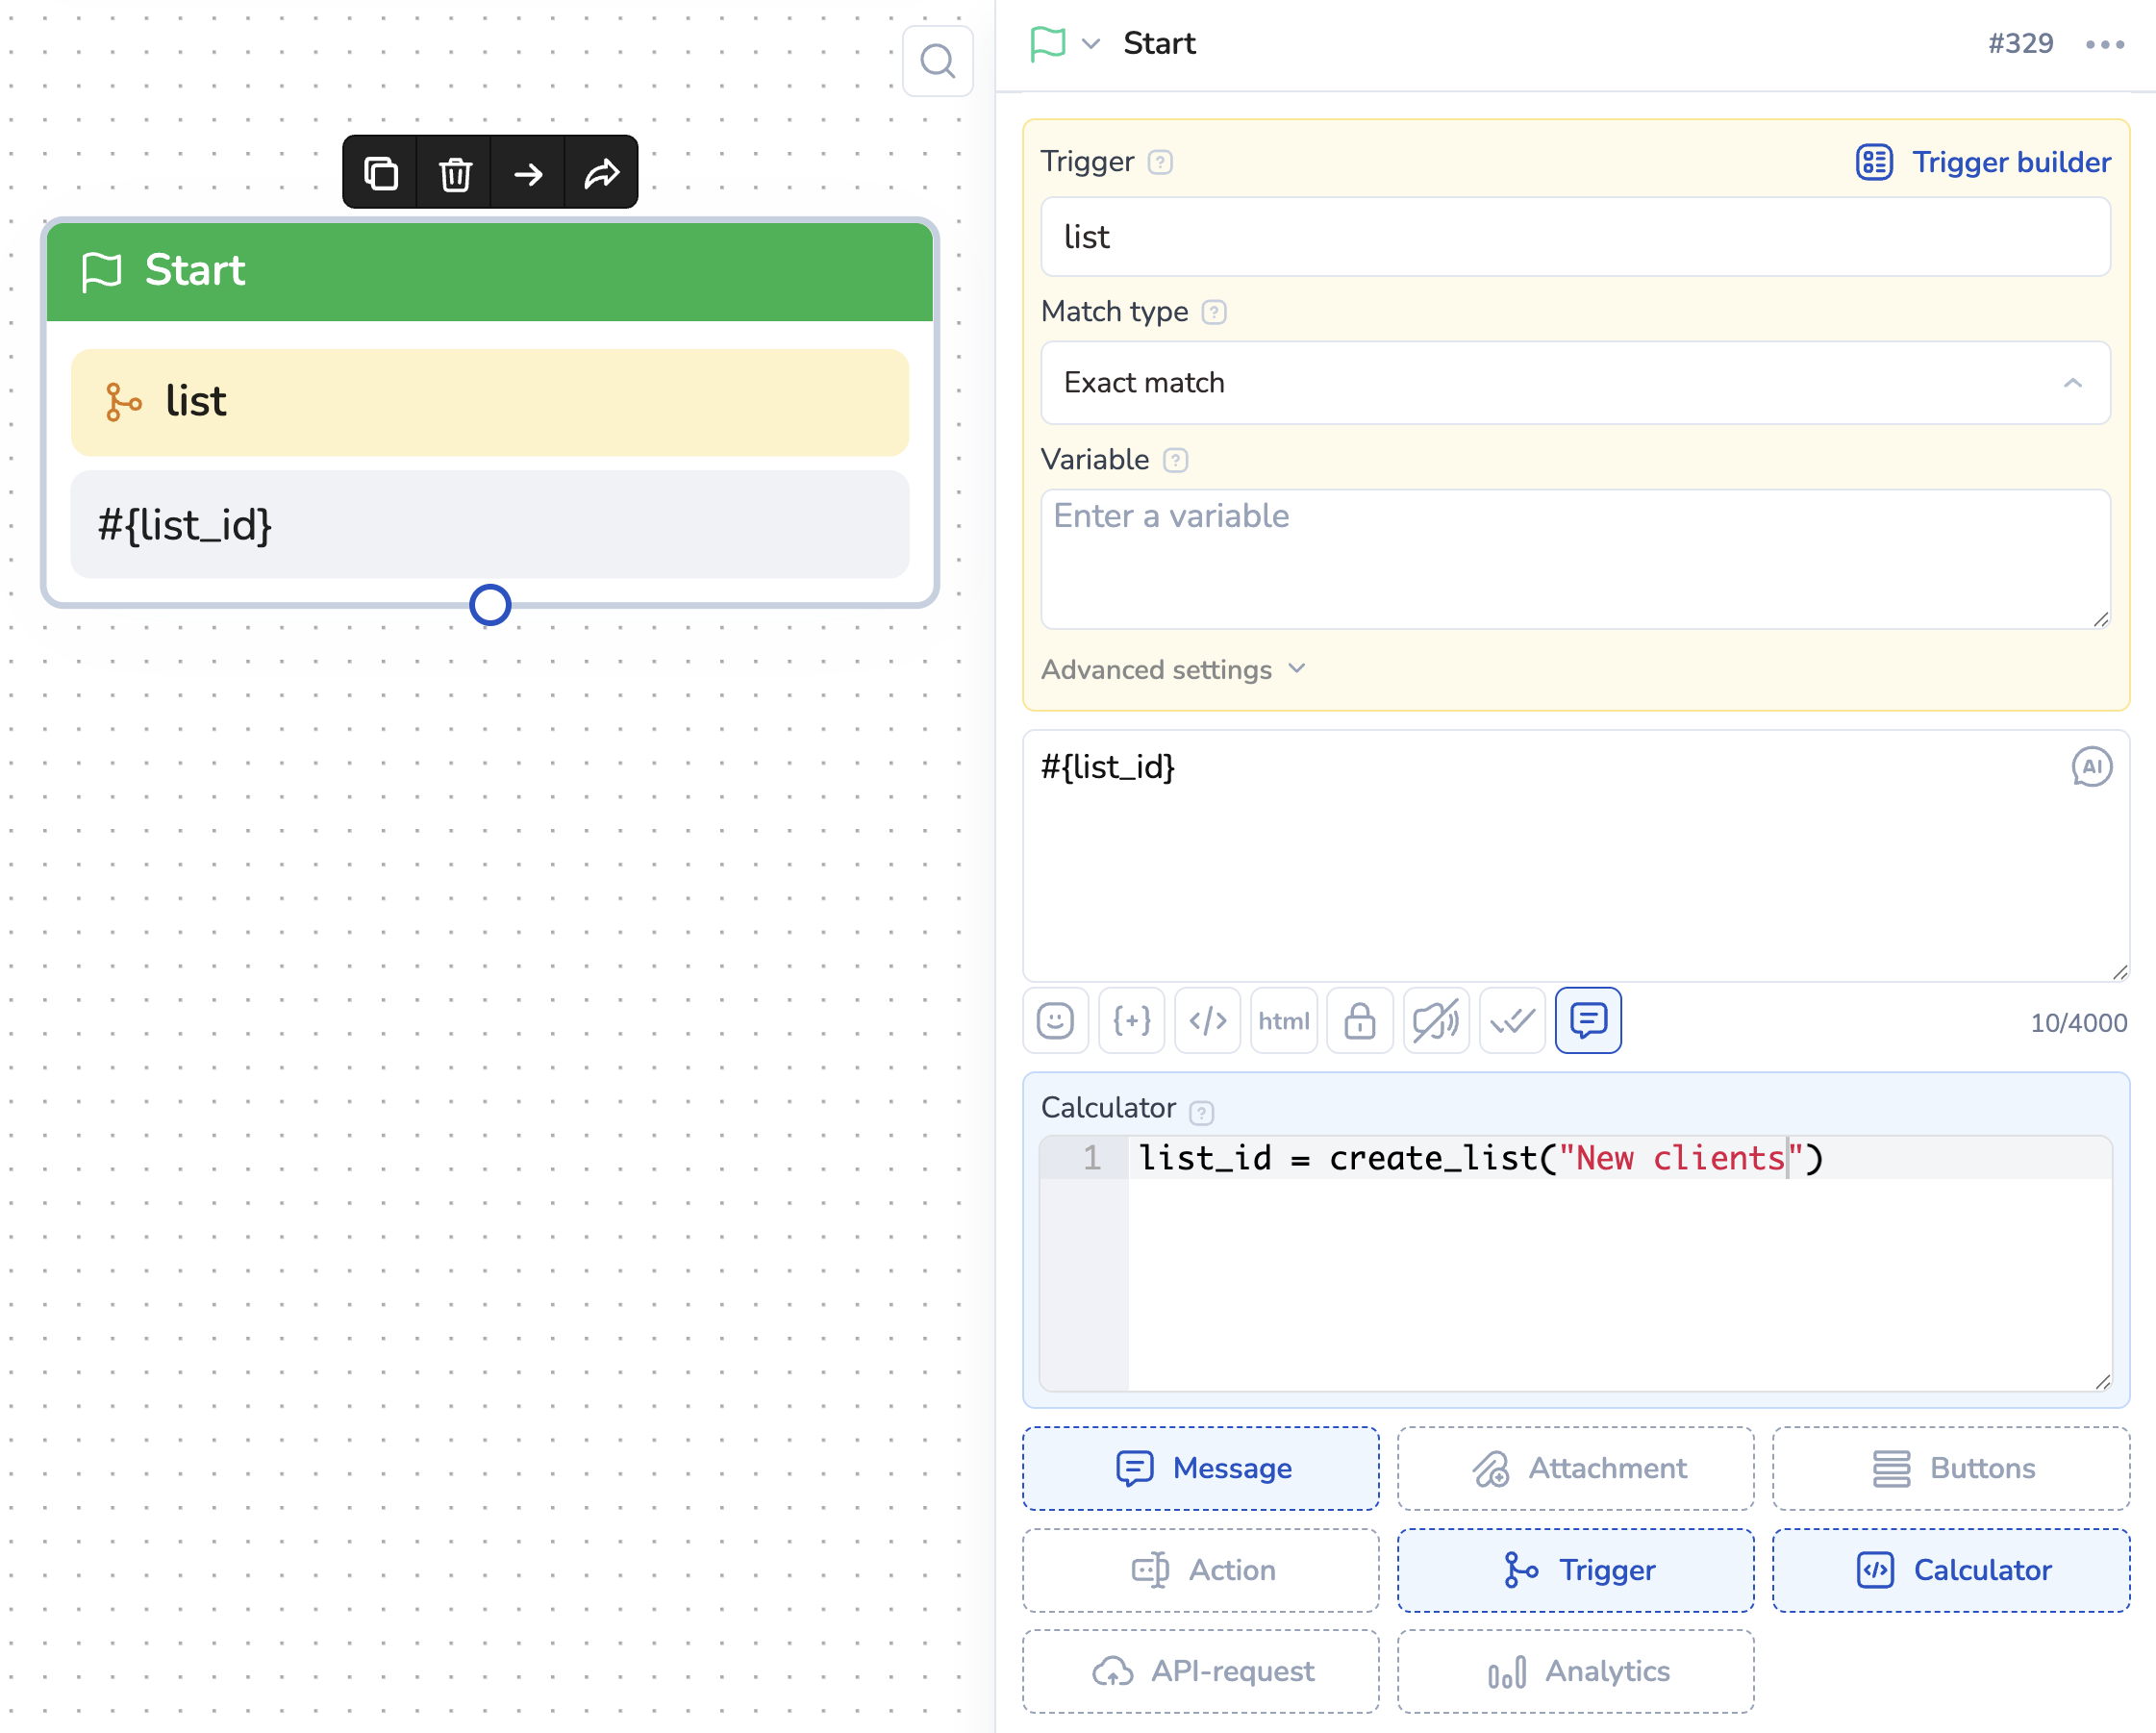Toggle the html formatting mode

click(1283, 1021)
